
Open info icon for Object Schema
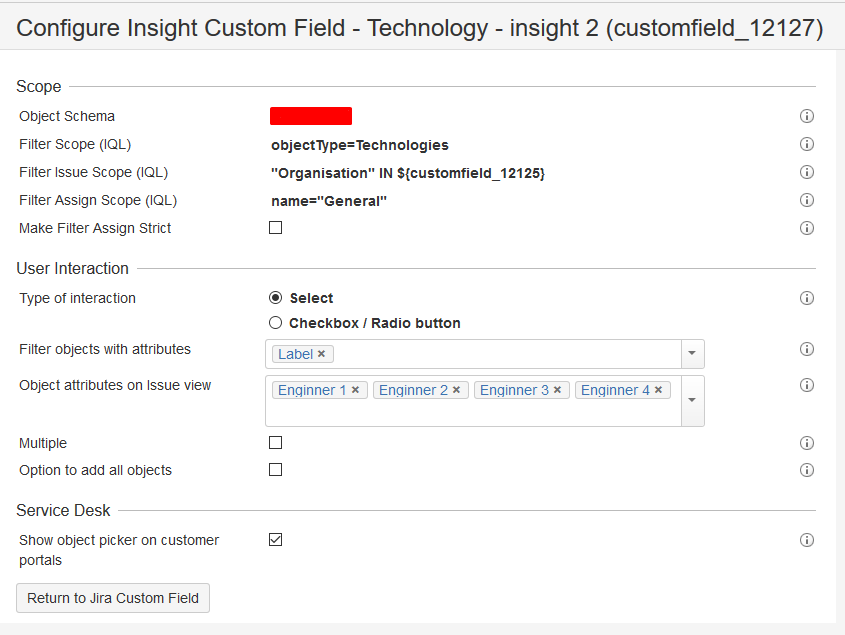806,116
